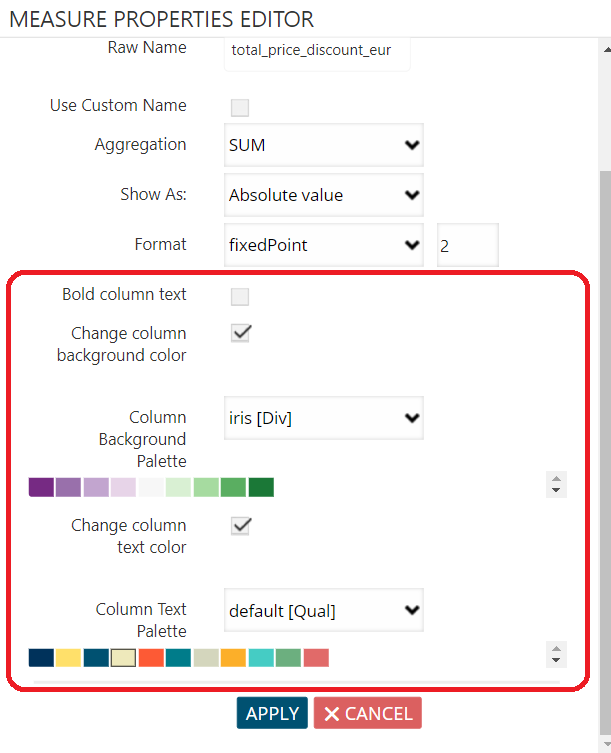Select the navy blue text palette swatch

(x=41, y=658)
